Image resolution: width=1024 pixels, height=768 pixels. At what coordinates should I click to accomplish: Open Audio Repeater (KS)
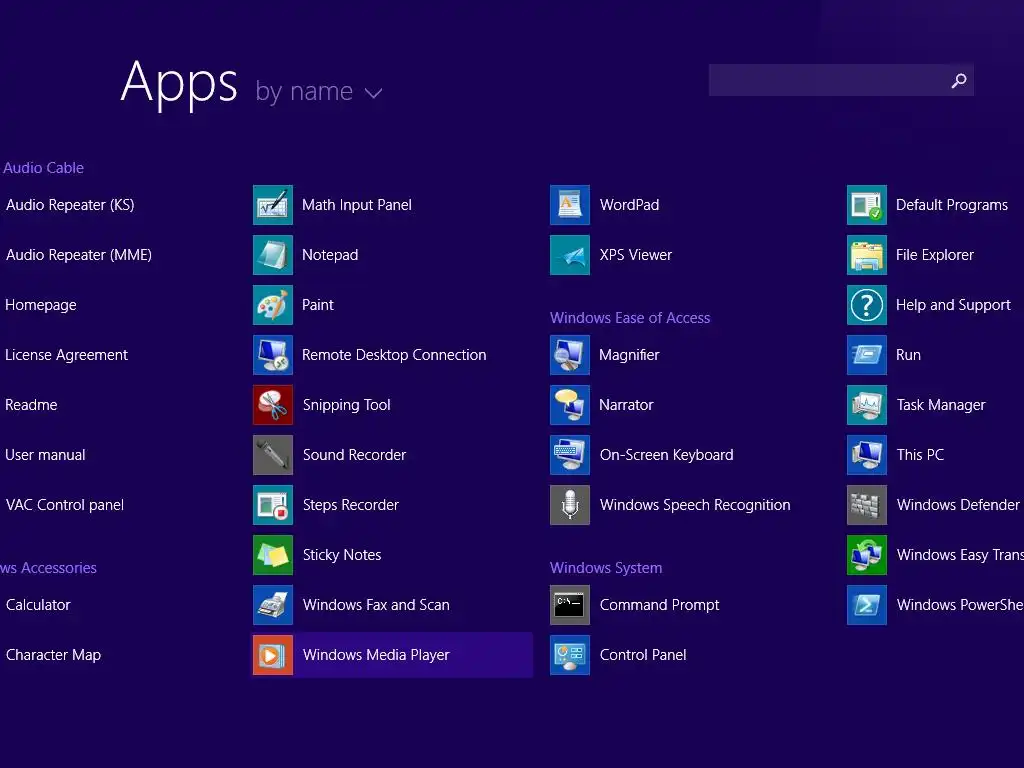(x=70, y=205)
